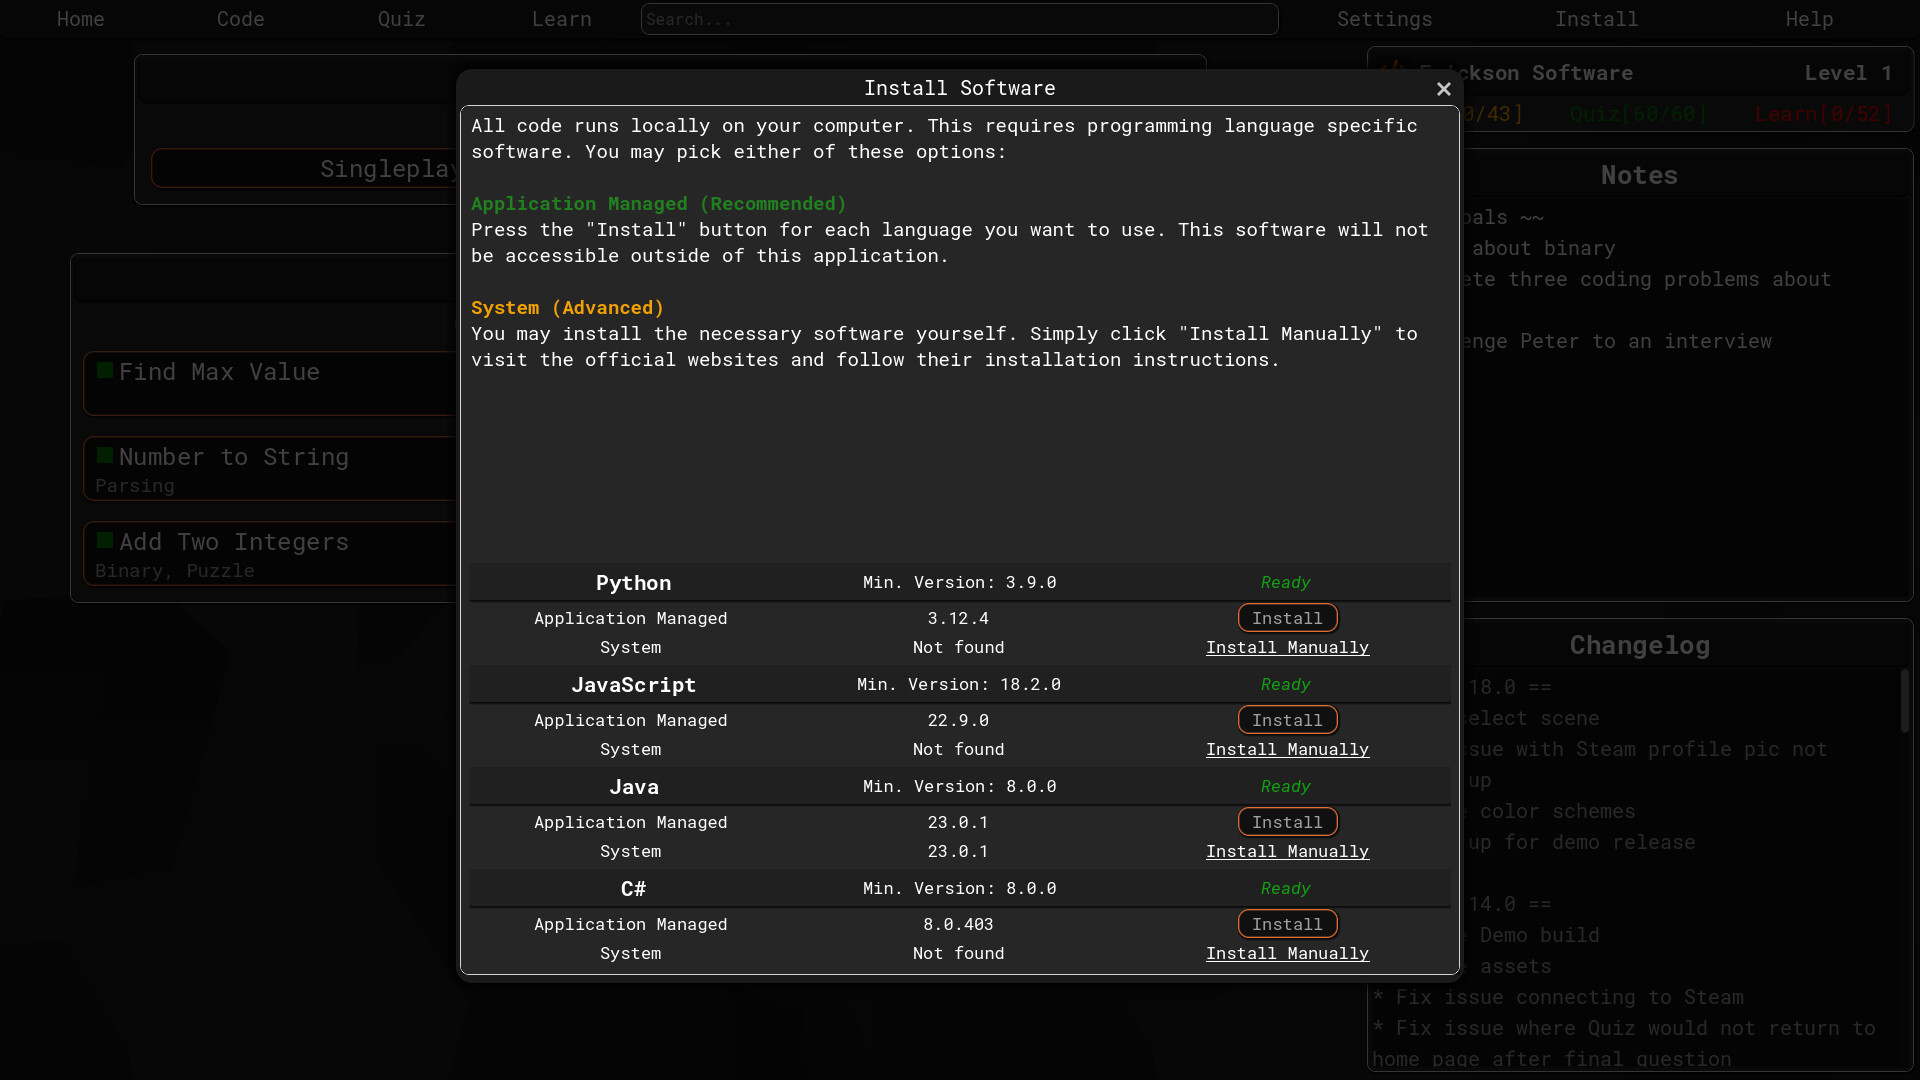Click green square icon beside Find Max Value
This screenshot has width=1920, height=1080.
click(105, 370)
